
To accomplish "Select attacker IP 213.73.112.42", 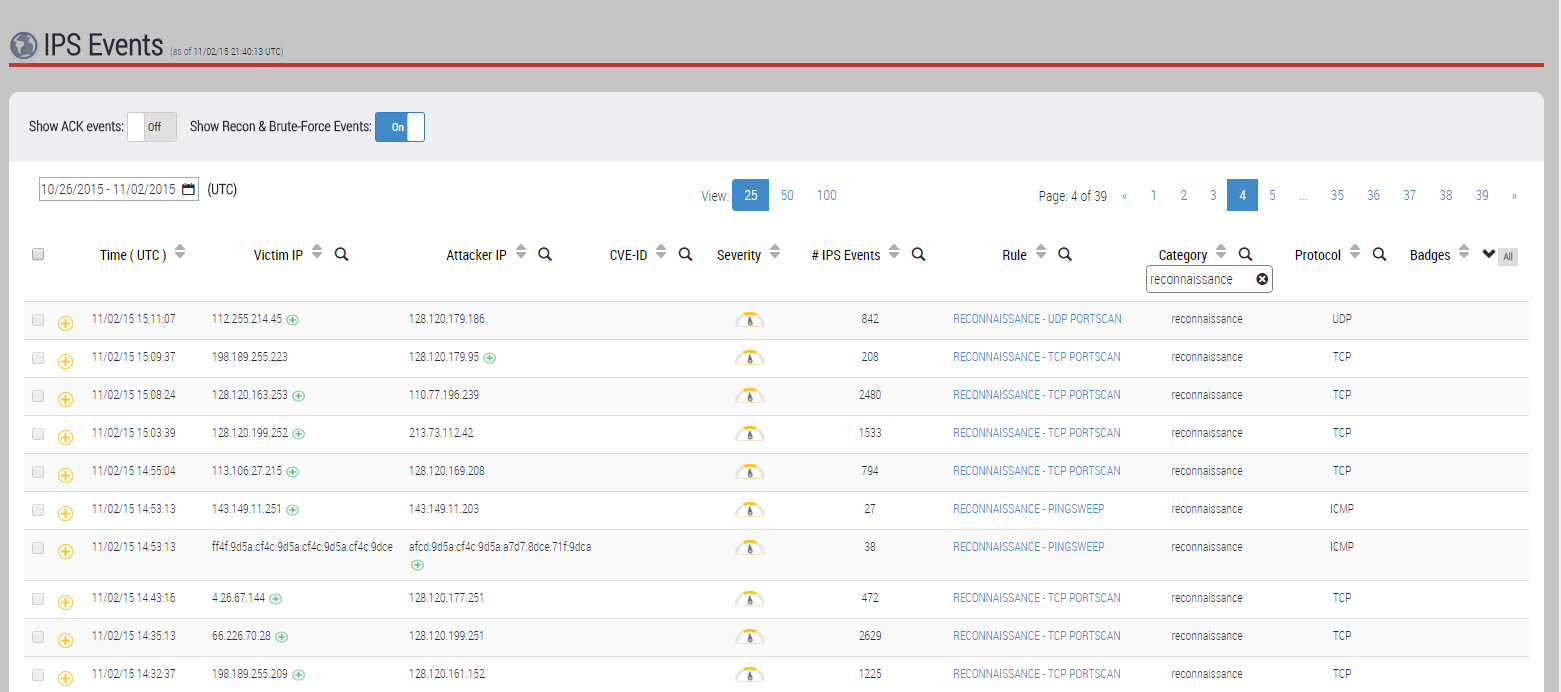I will click(441, 433).
